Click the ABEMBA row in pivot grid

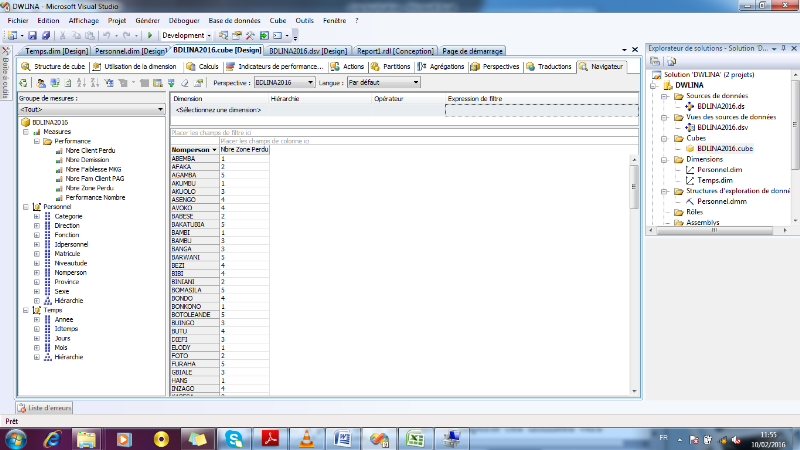220,159
